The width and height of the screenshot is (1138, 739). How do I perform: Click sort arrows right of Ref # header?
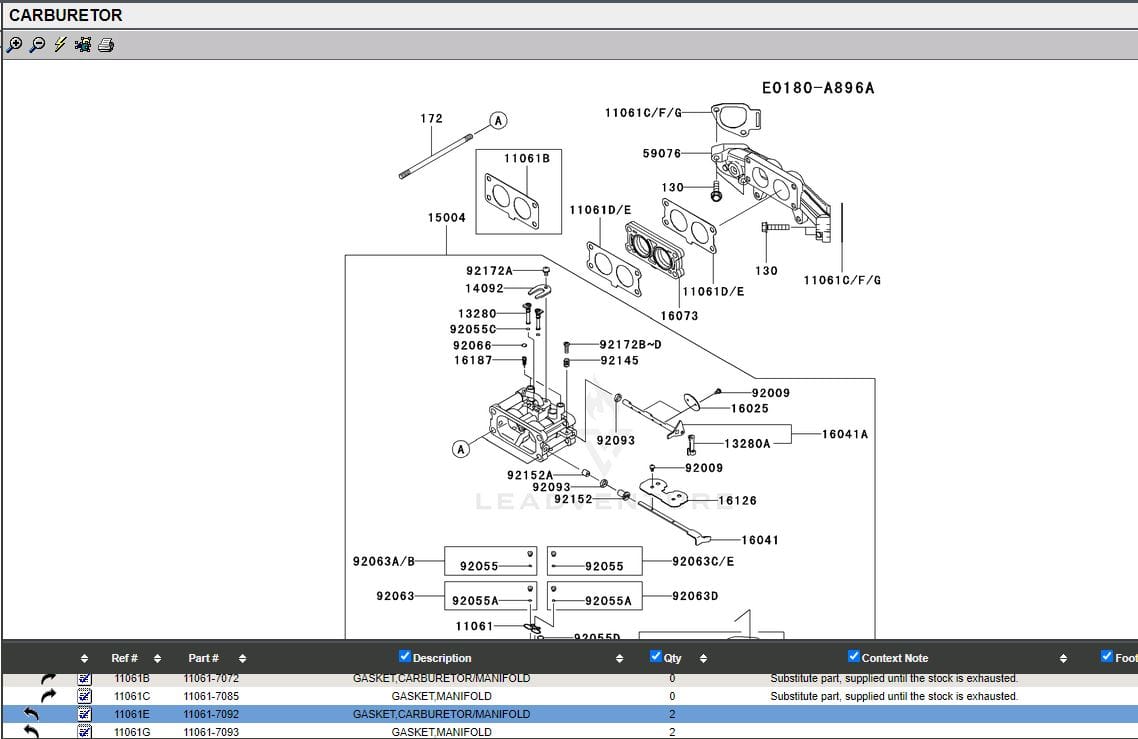158,659
